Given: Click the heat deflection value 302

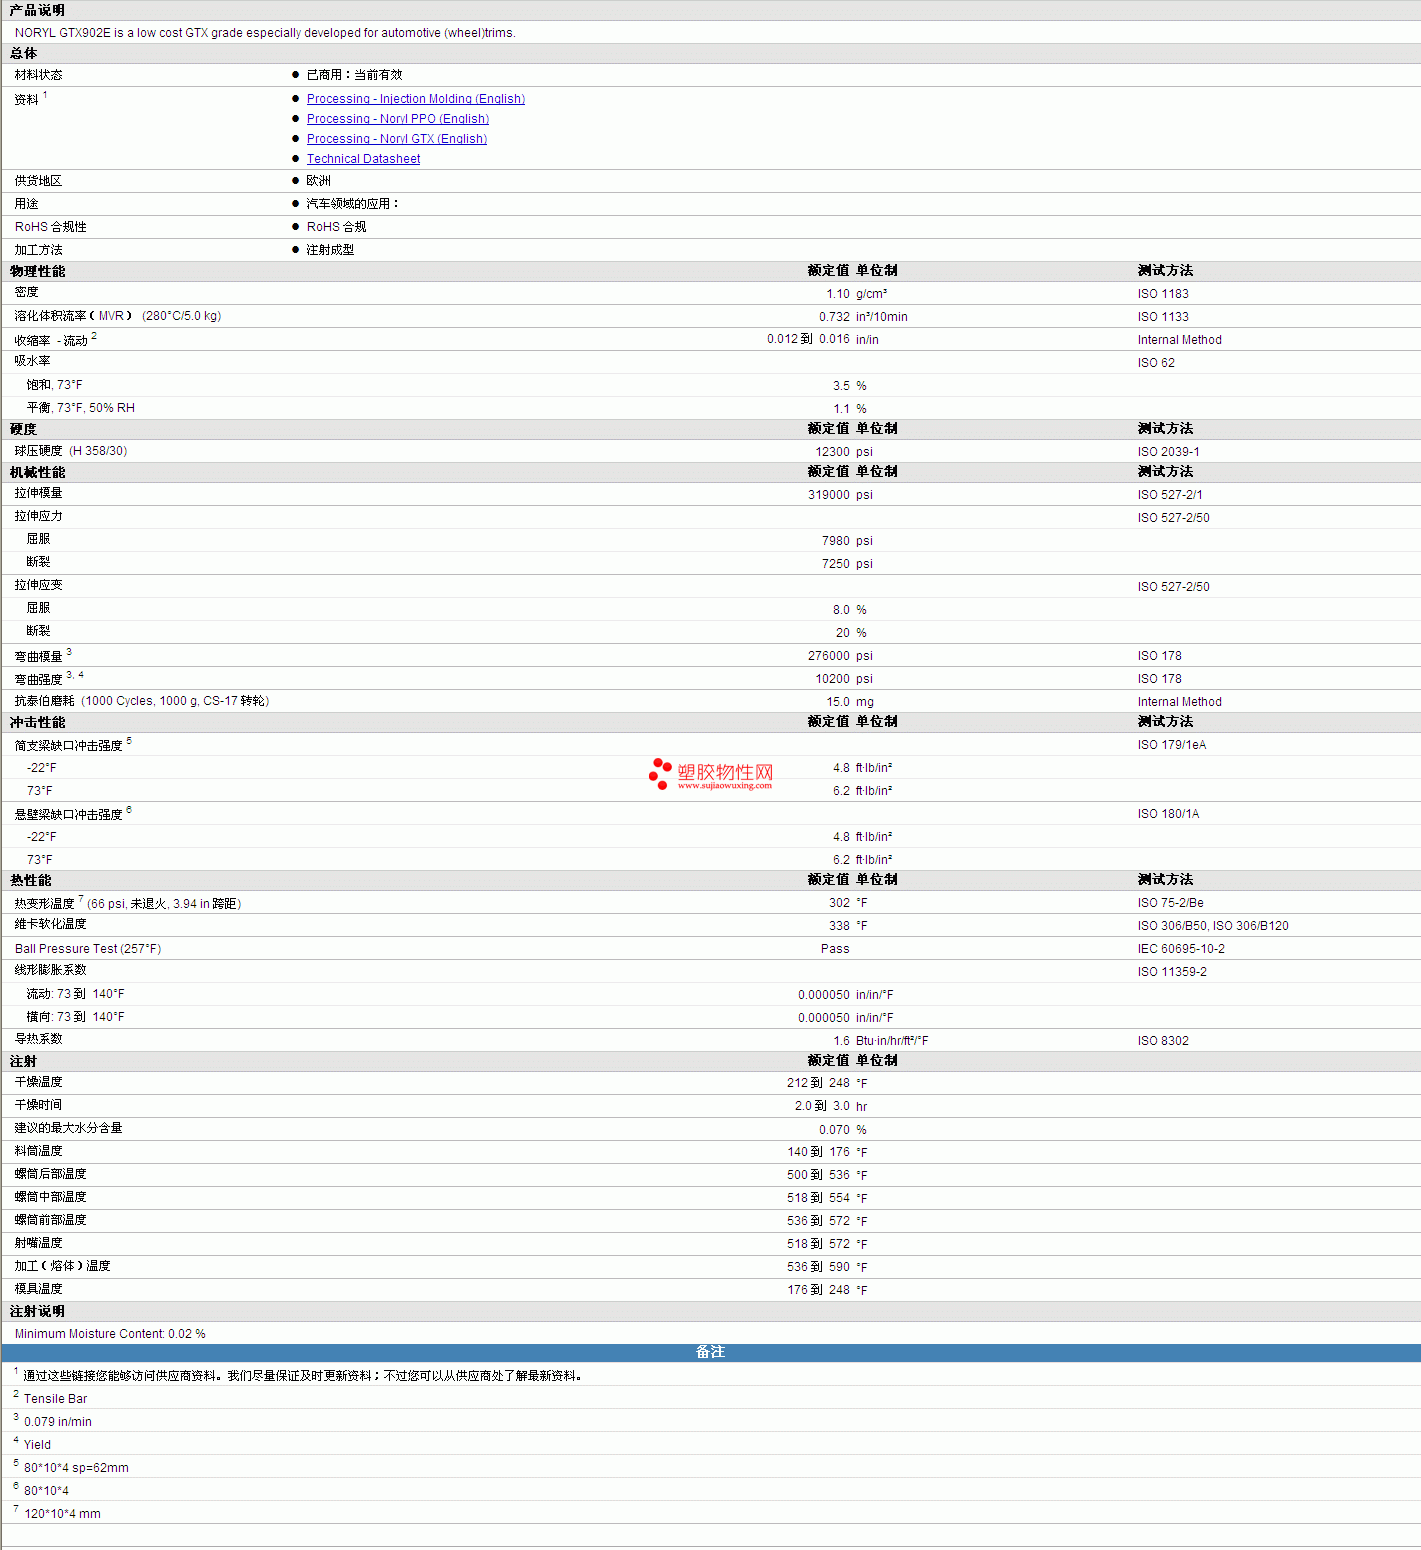Looking at the screenshot, I should pyautogui.click(x=839, y=903).
